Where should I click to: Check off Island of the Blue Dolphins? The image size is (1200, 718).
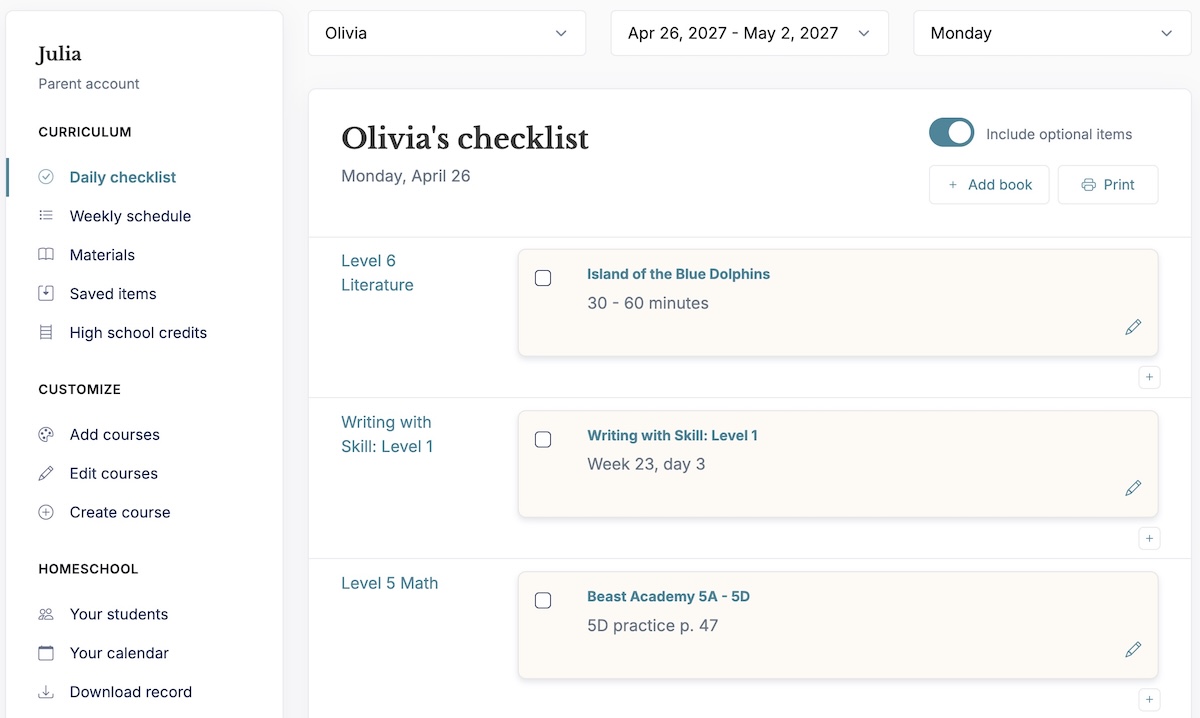543,278
